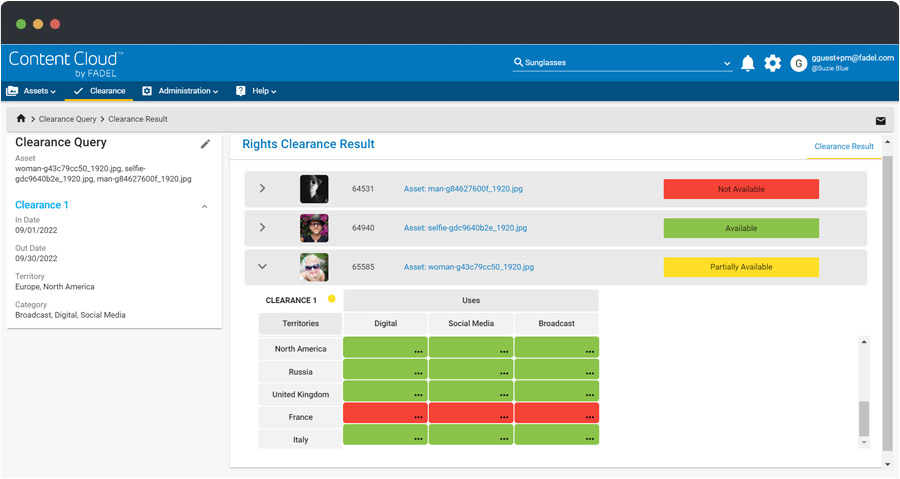Open details in North America Broadcast cell
Image resolution: width=900 pixels, height=479 pixels.
(589, 352)
